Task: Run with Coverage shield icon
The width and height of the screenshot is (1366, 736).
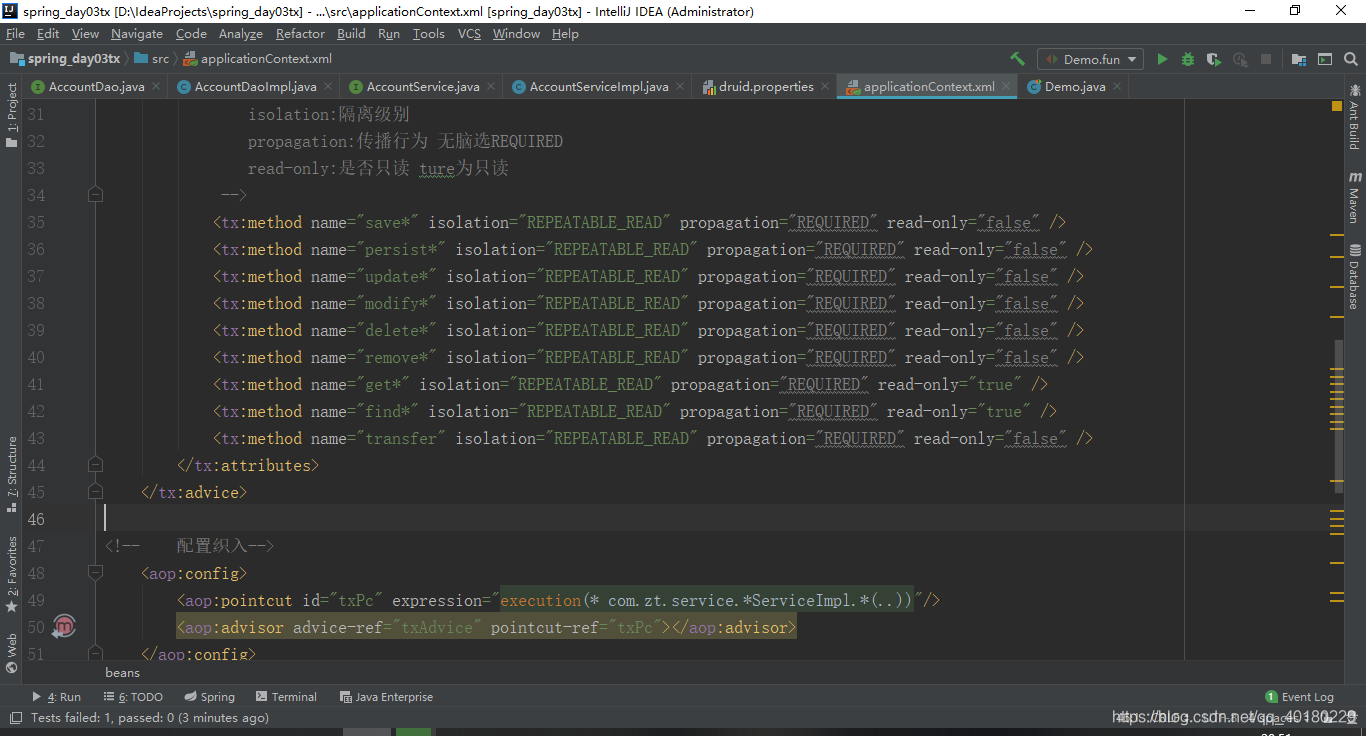Action: 1214,59
